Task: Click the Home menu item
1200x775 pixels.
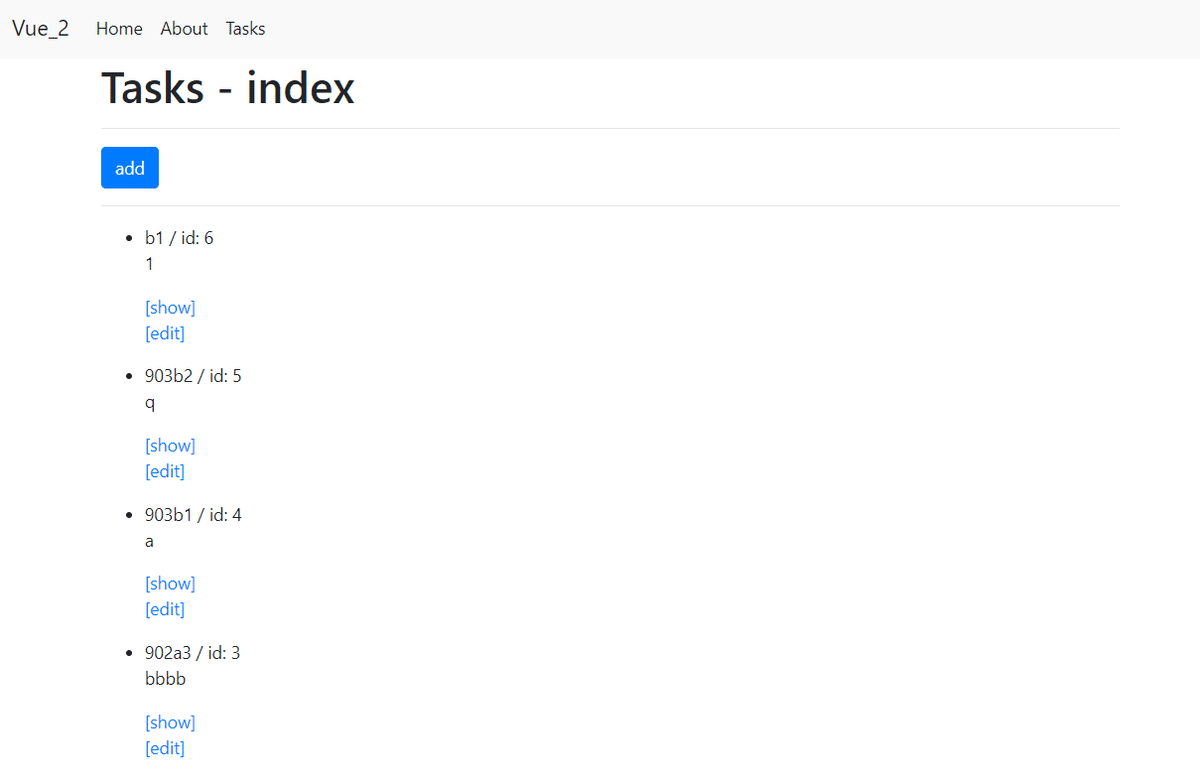Action: [119, 28]
